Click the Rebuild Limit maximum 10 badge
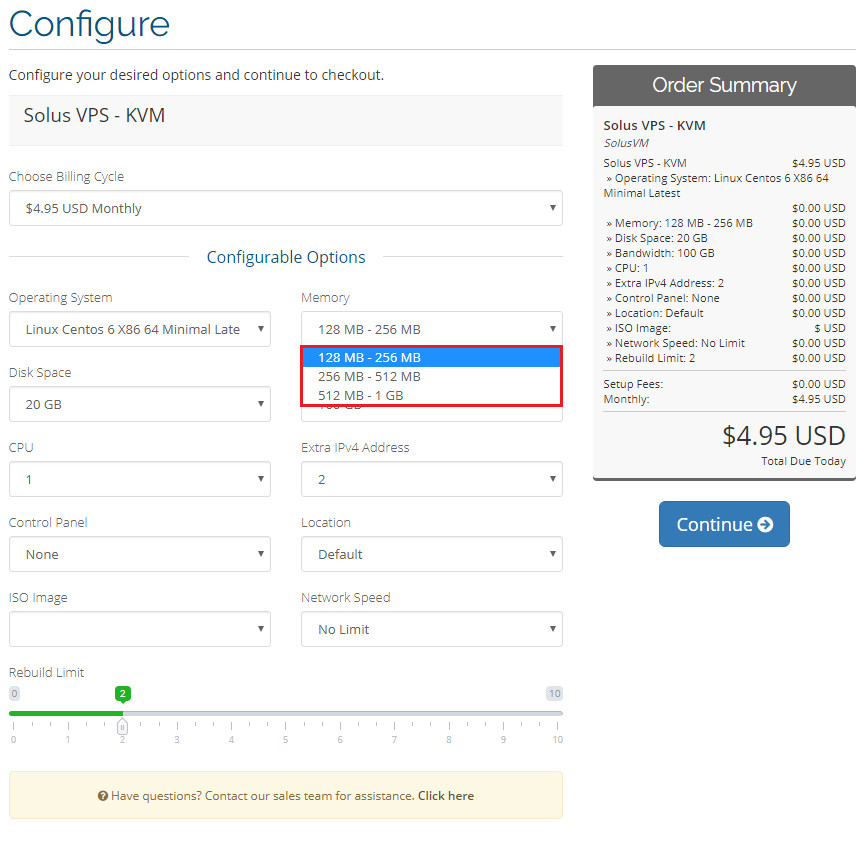Image resolution: width=860 pixels, height=841 pixels. (554, 693)
